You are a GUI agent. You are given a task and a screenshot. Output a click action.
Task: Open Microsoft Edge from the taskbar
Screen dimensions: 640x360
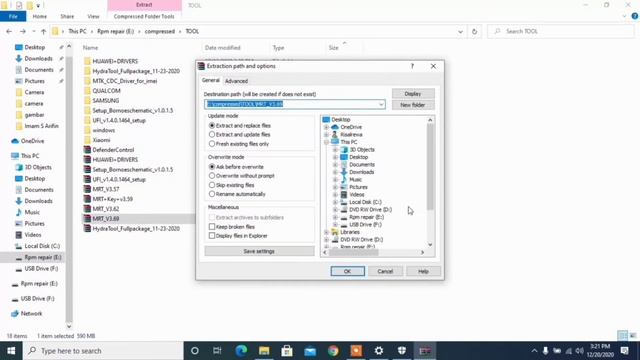pyautogui.click(x=241, y=351)
